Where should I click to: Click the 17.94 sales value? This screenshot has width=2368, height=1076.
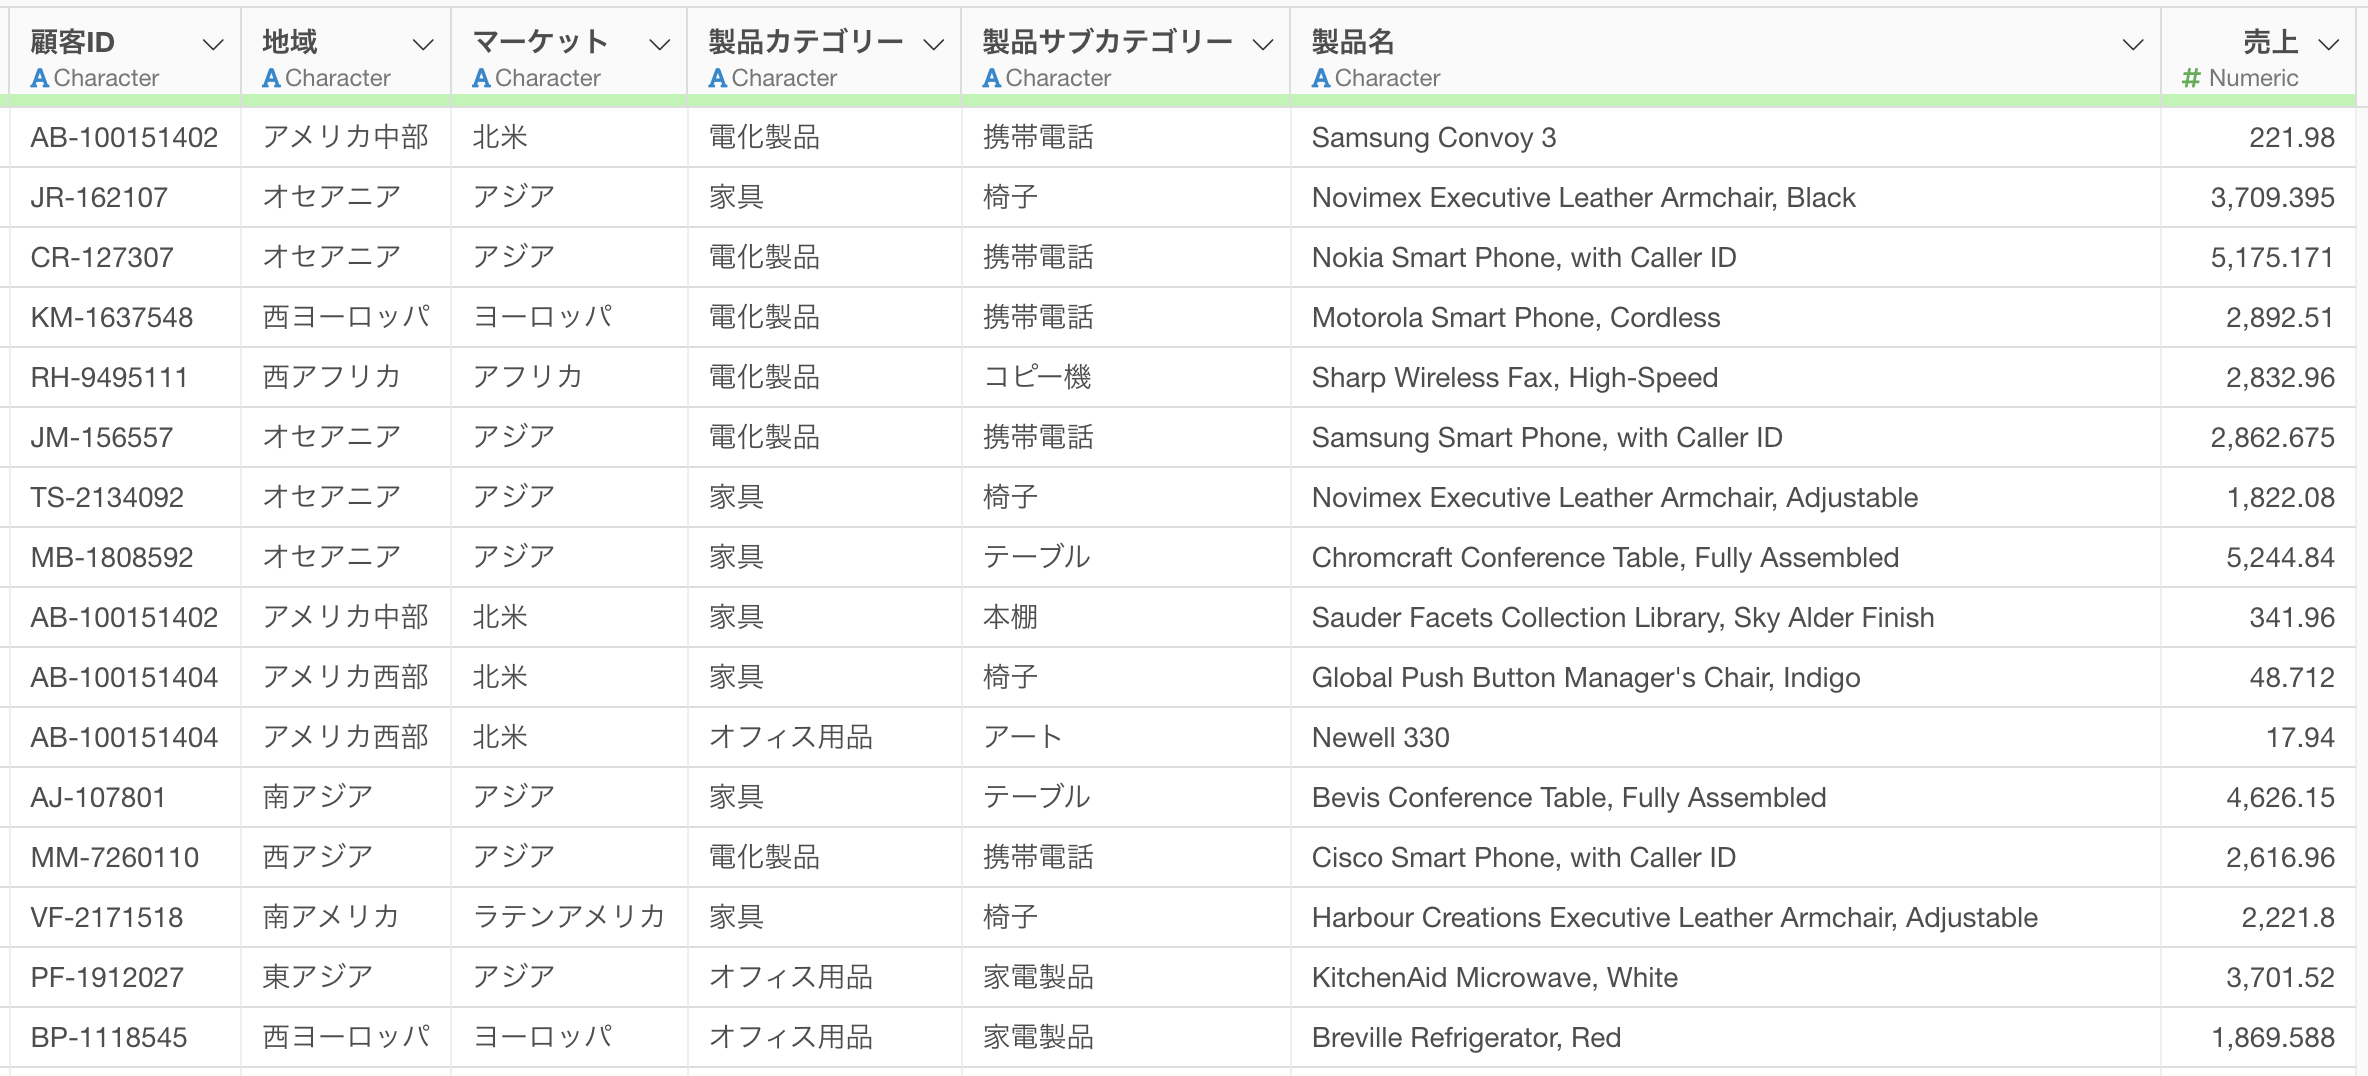[2300, 737]
